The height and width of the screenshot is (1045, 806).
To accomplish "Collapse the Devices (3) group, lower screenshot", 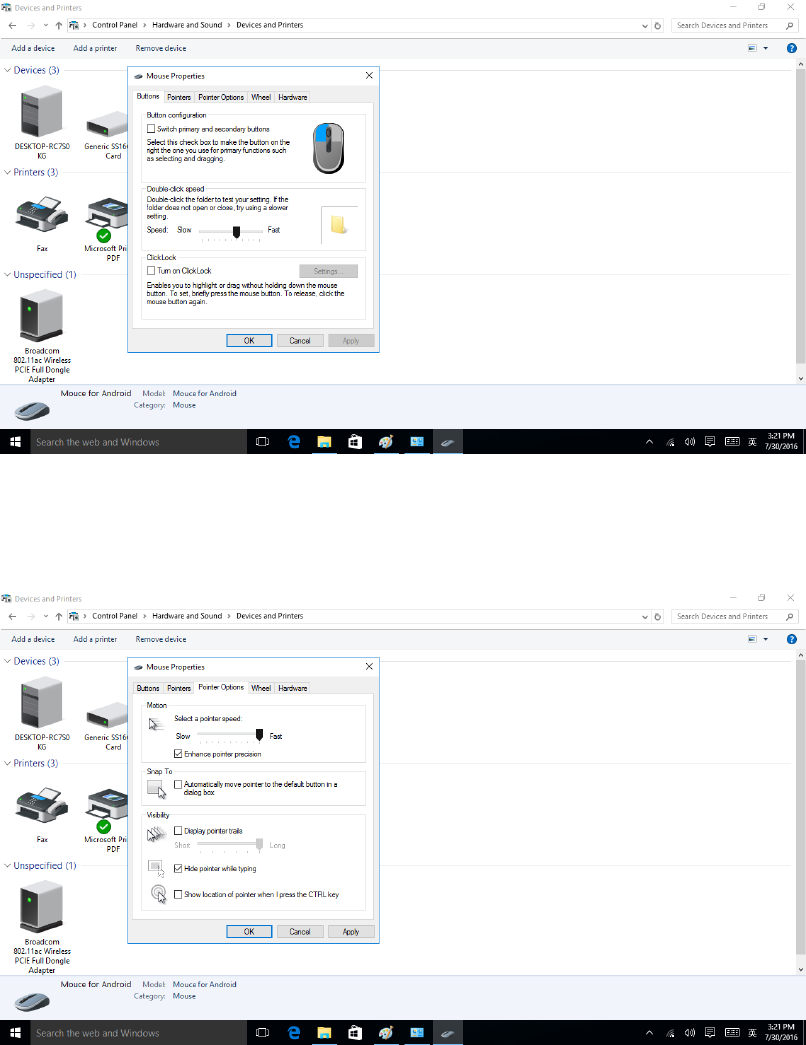I will [x=7, y=661].
